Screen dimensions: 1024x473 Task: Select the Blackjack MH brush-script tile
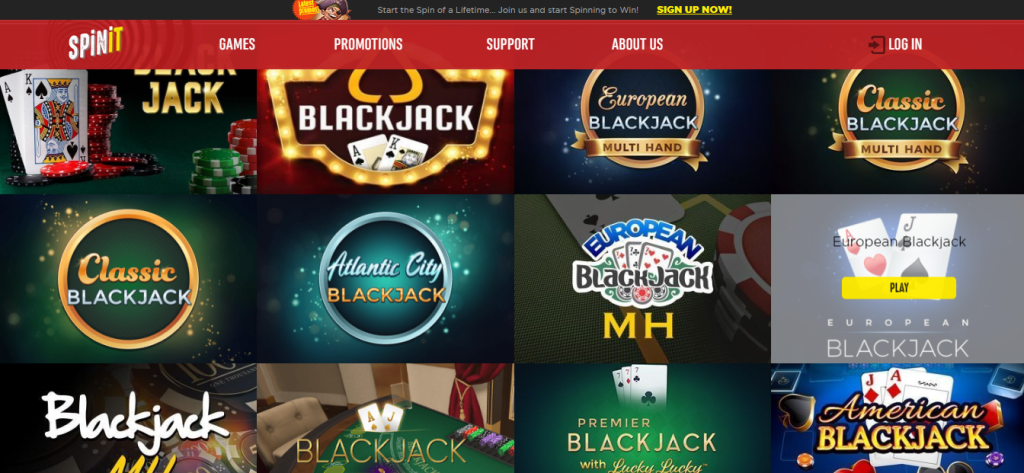(128, 418)
